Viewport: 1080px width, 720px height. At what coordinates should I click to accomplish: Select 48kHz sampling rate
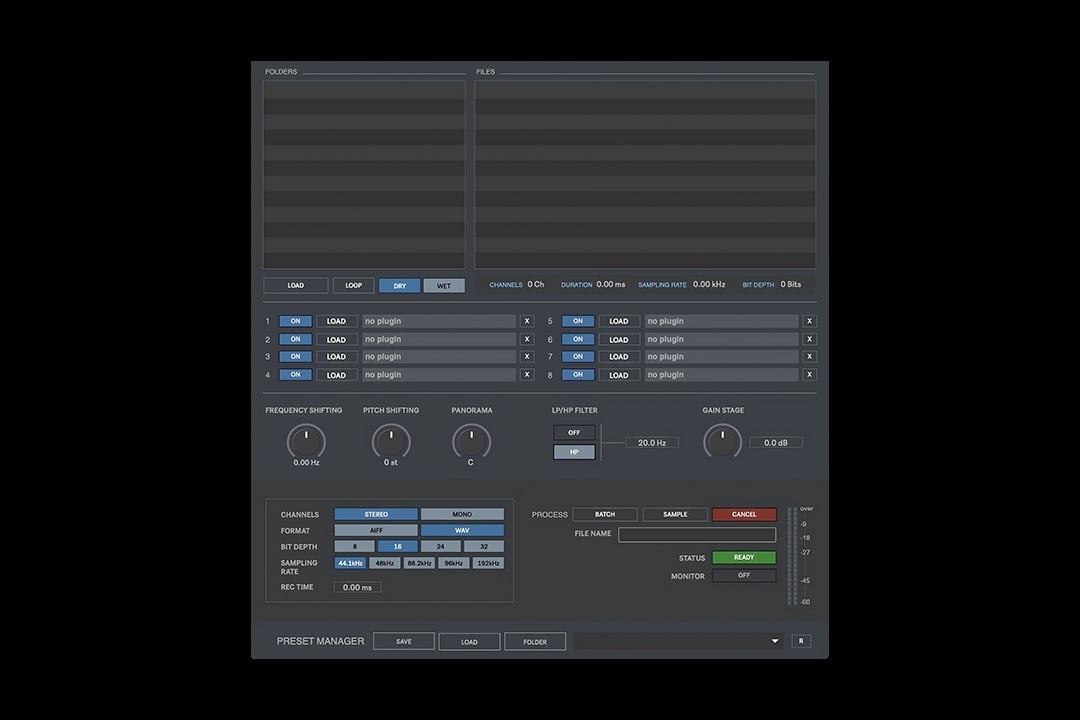pyautogui.click(x=384, y=563)
